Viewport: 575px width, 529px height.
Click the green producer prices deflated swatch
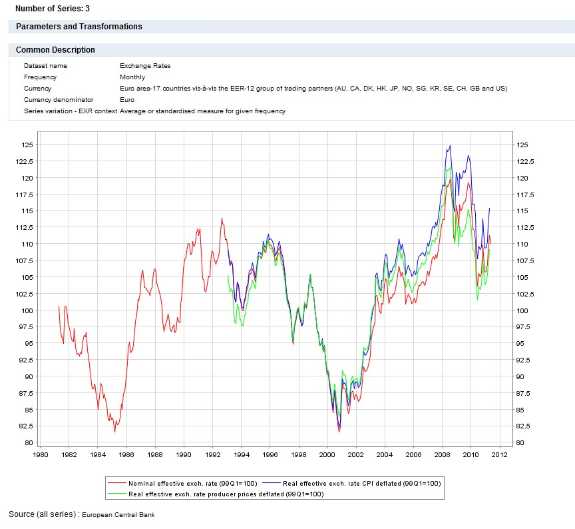click(x=117, y=494)
